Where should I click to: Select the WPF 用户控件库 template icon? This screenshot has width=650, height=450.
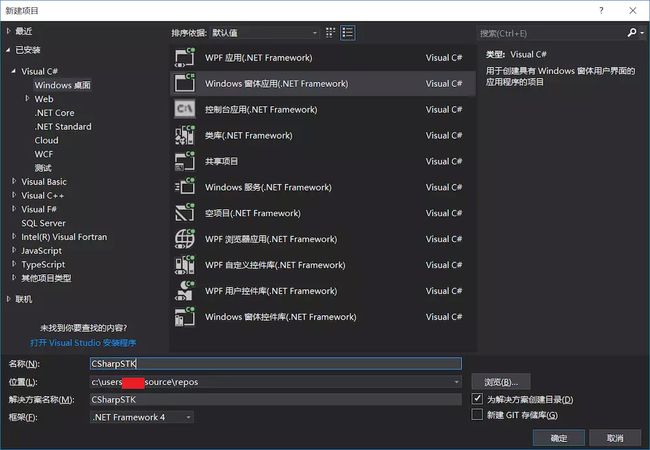pos(184,290)
